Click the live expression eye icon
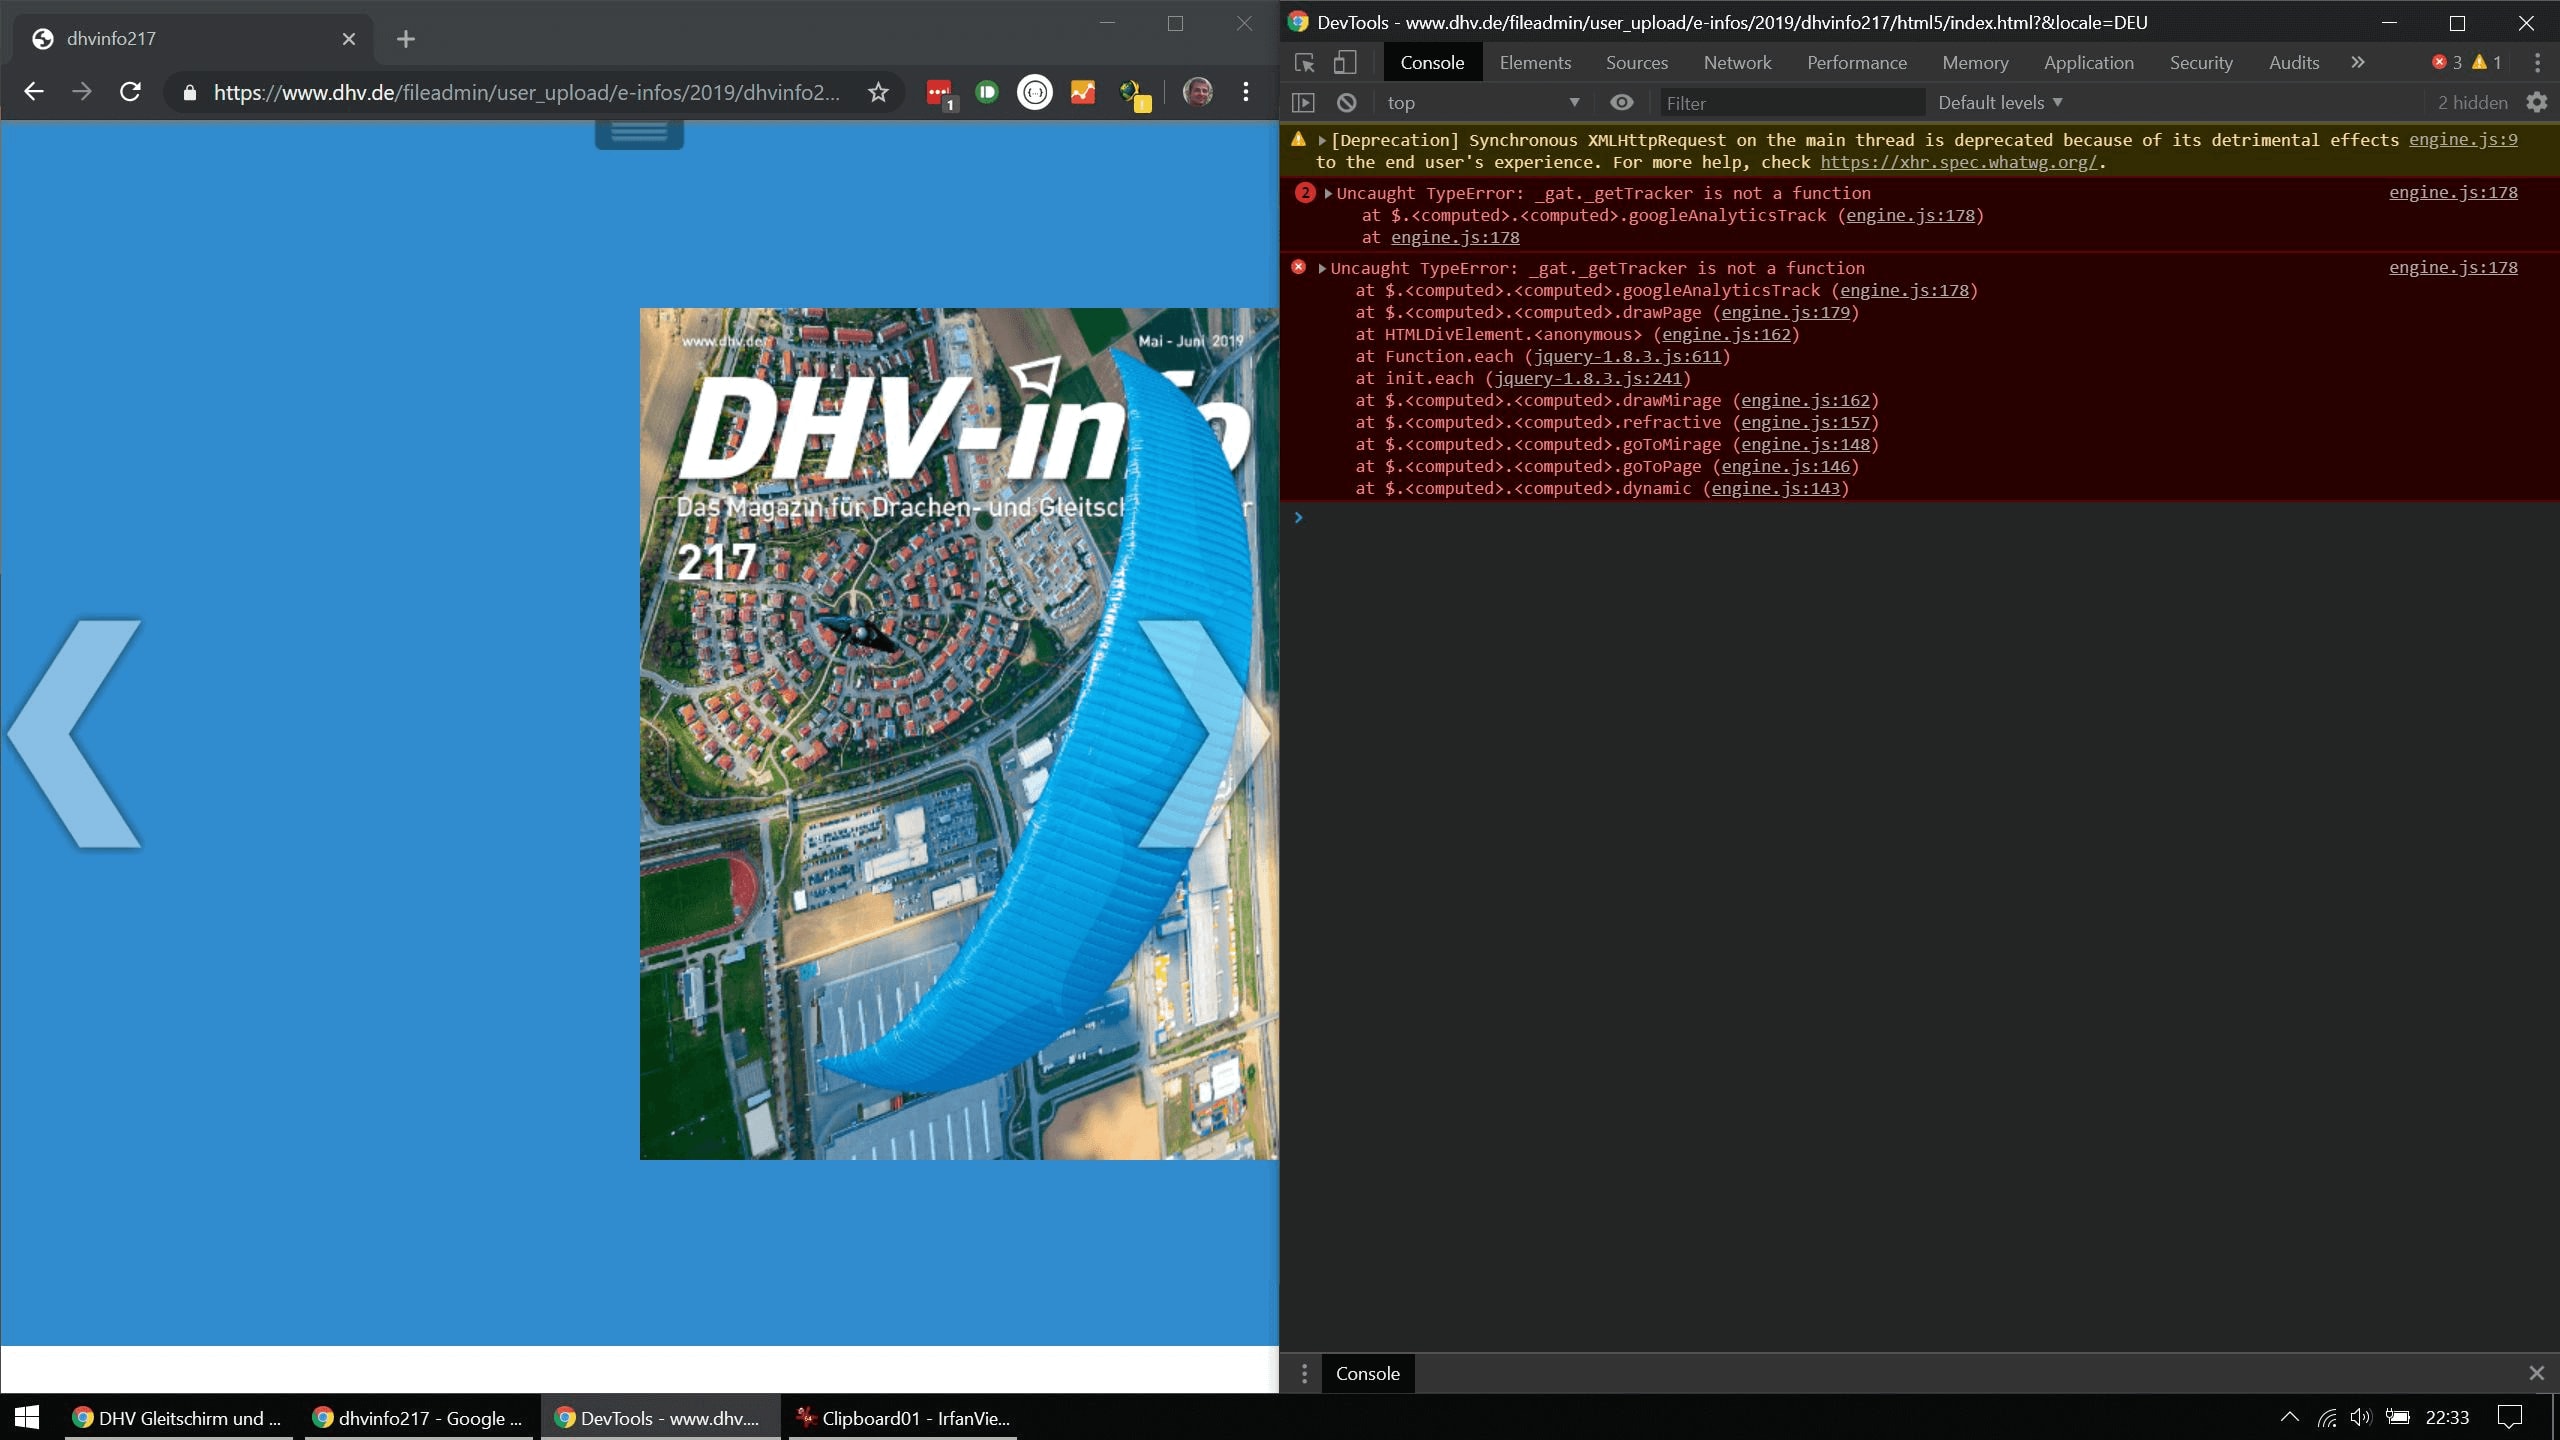The height and width of the screenshot is (1440, 2560). [x=1621, y=103]
